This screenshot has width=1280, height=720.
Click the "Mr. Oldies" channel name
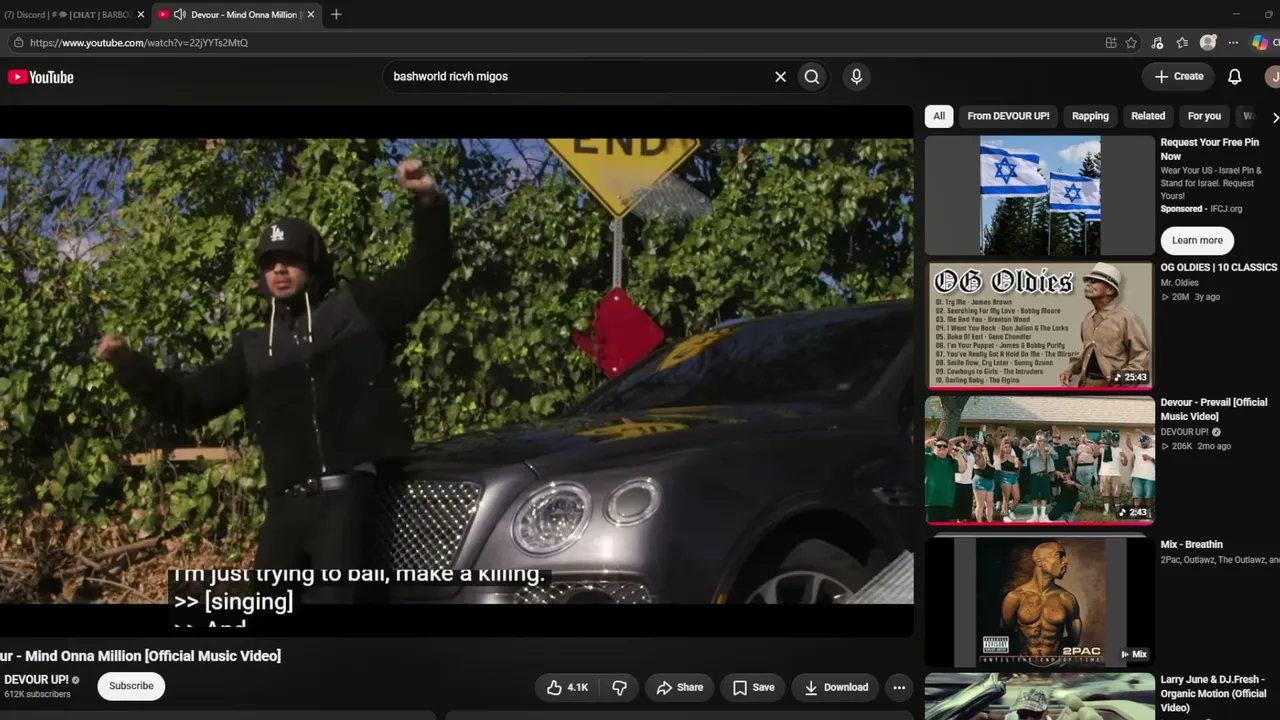(1180, 283)
